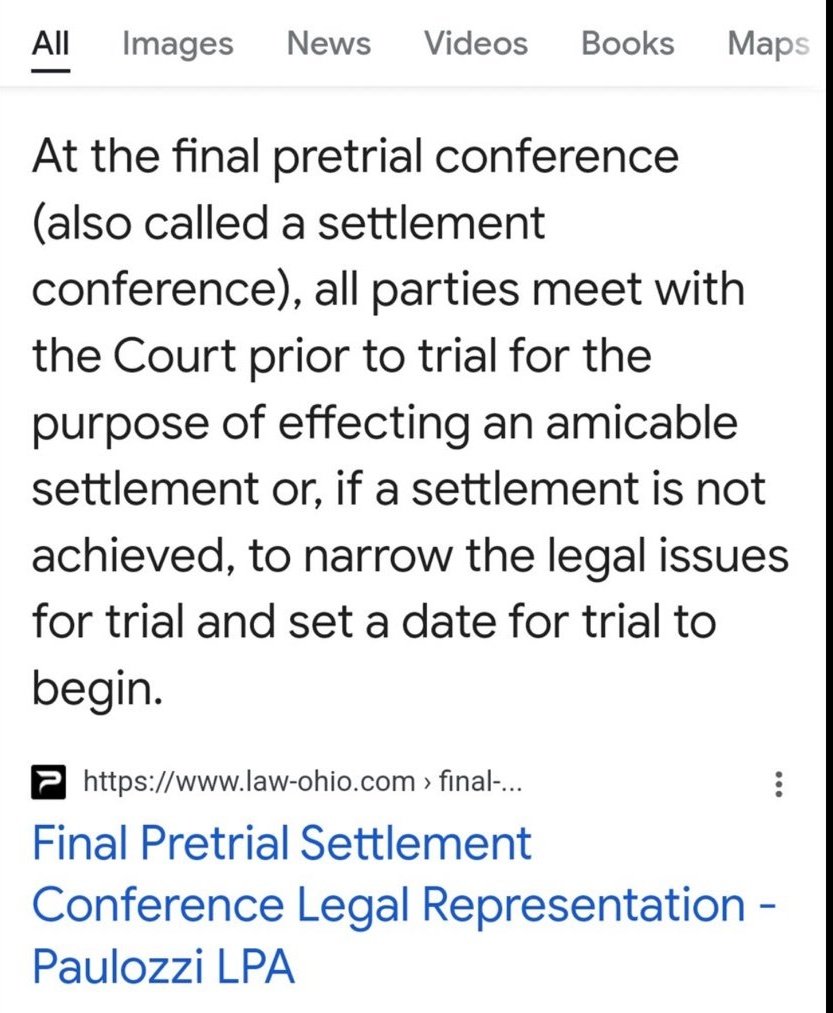Go to the Books tab
833x1013 pixels.
[627, 44]
